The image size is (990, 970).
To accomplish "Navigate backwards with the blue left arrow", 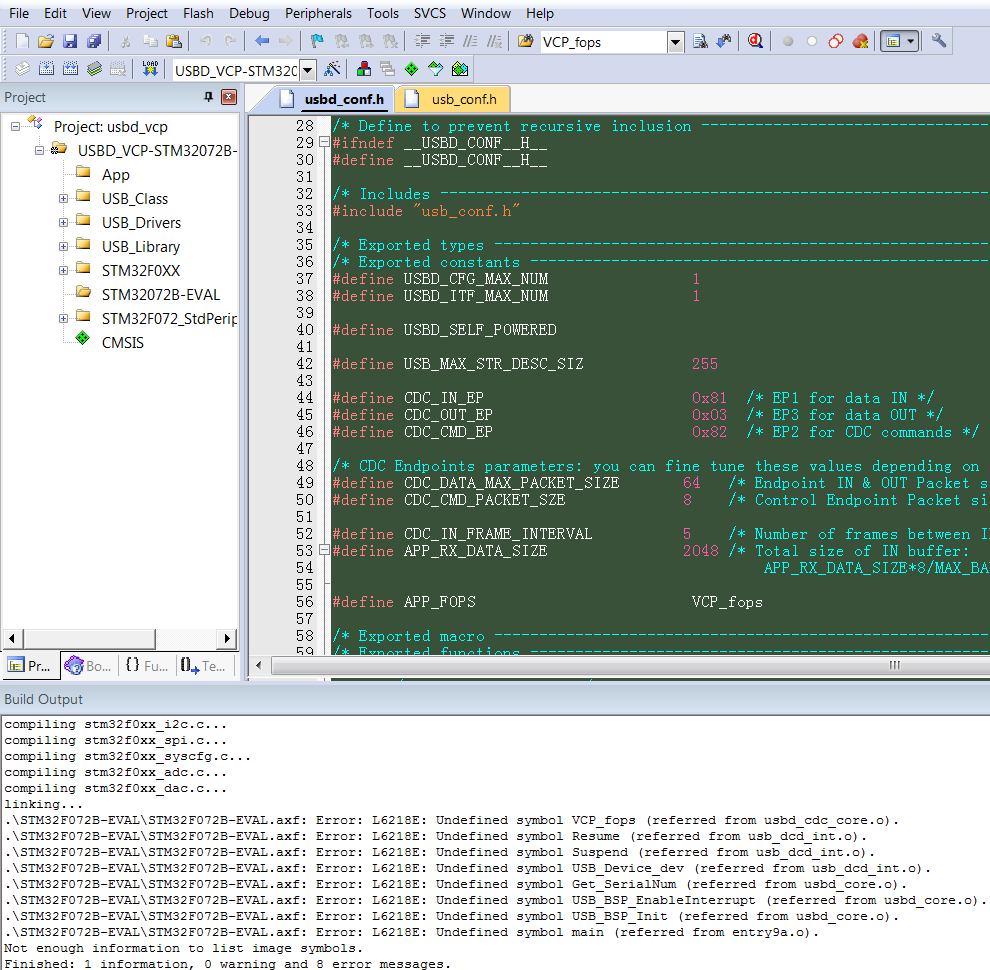I will click(262, 42).
